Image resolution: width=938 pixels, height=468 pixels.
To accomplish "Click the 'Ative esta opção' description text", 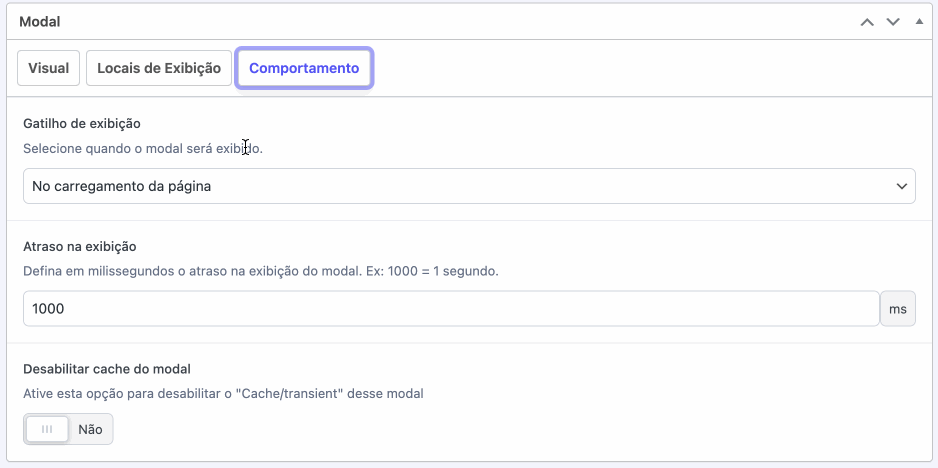I will tap(223, 393).
